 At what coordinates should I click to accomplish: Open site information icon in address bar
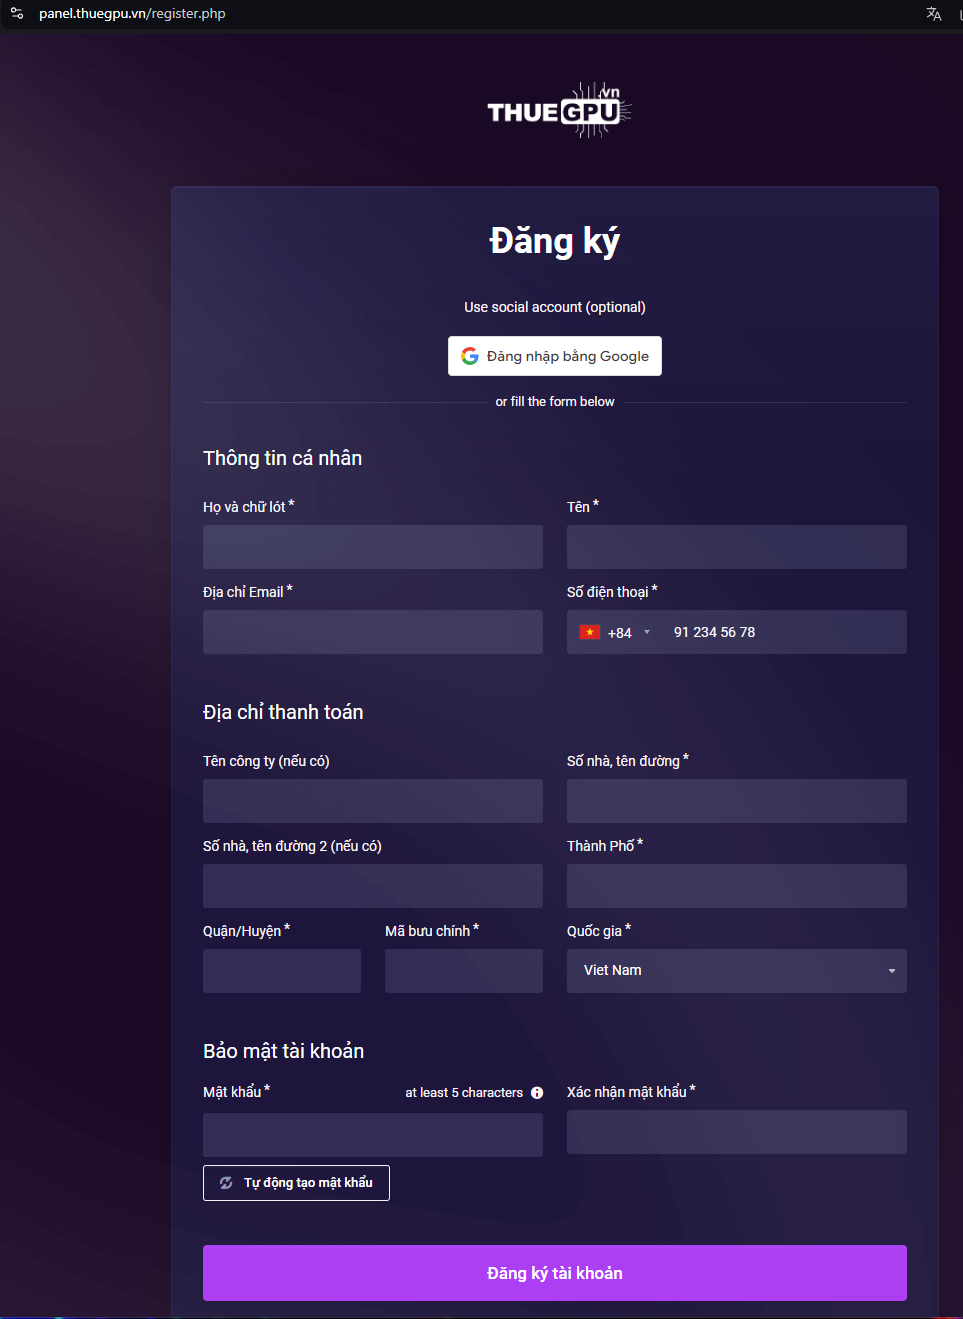coord(17,14)
